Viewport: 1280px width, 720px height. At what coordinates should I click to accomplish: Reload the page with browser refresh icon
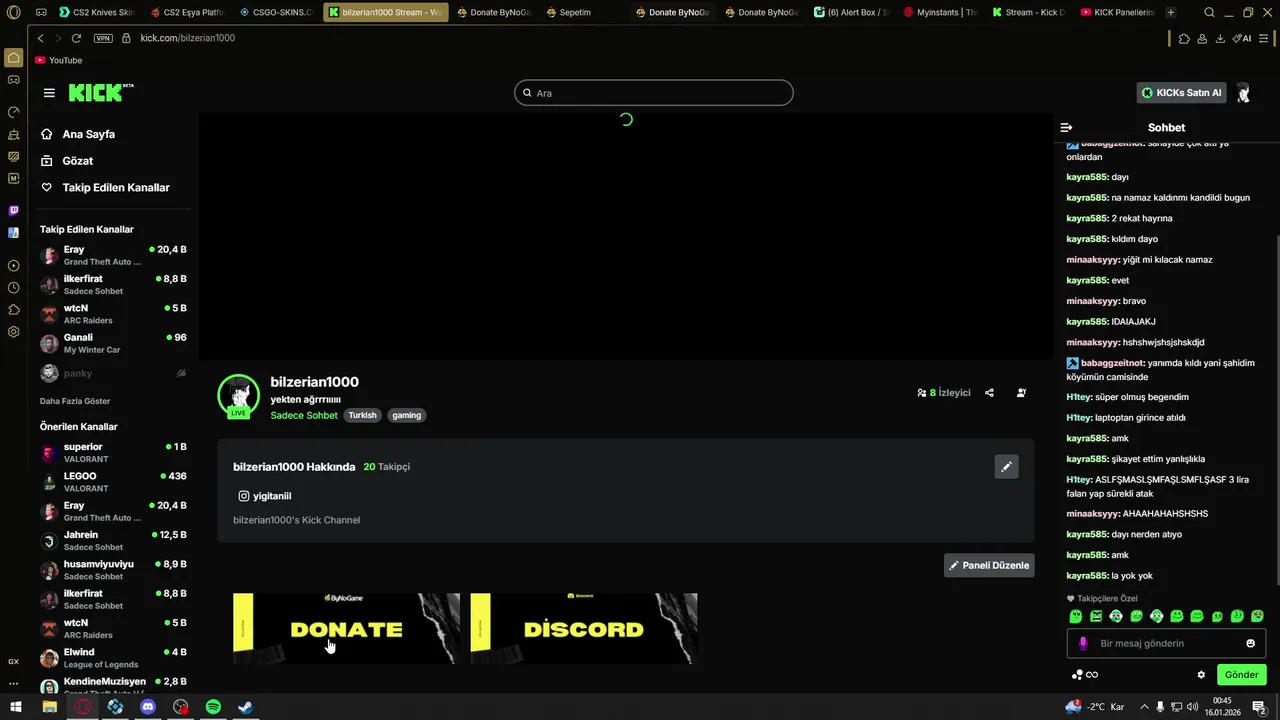tap(77, 38)
